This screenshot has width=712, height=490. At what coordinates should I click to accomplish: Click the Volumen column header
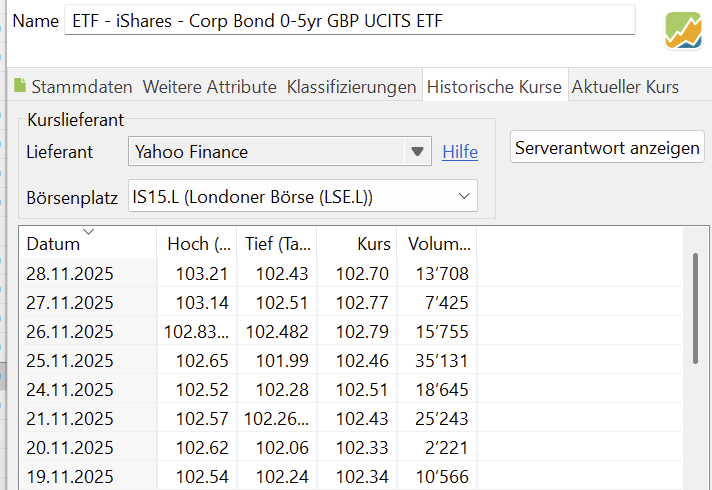tap(437, 244)
